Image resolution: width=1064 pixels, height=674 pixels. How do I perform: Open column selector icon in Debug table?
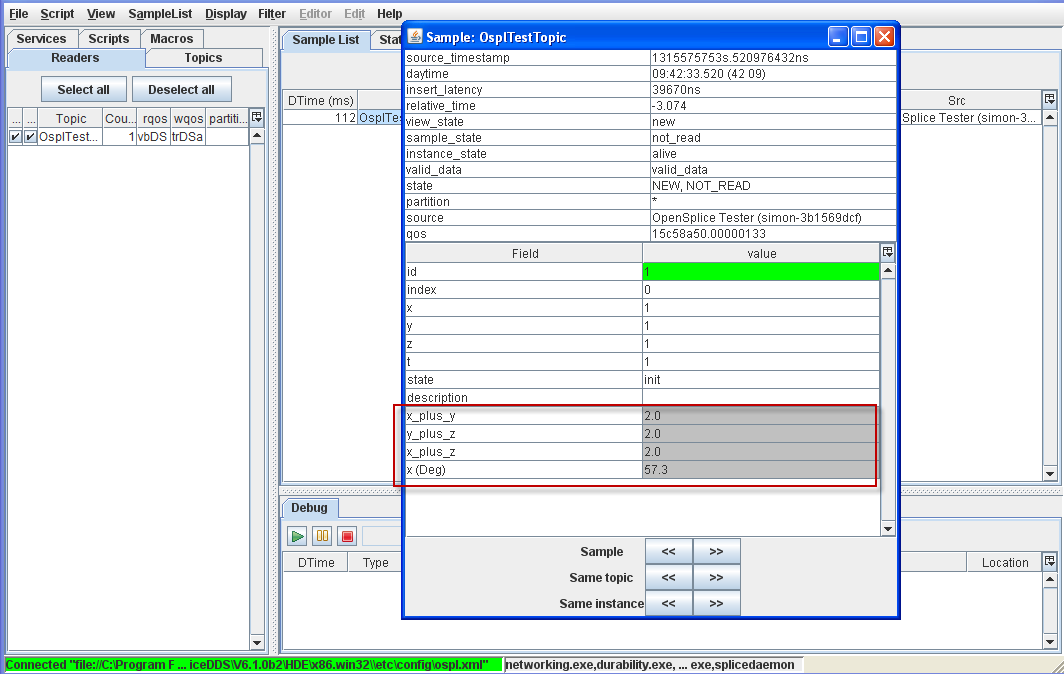click(1050, 561)
